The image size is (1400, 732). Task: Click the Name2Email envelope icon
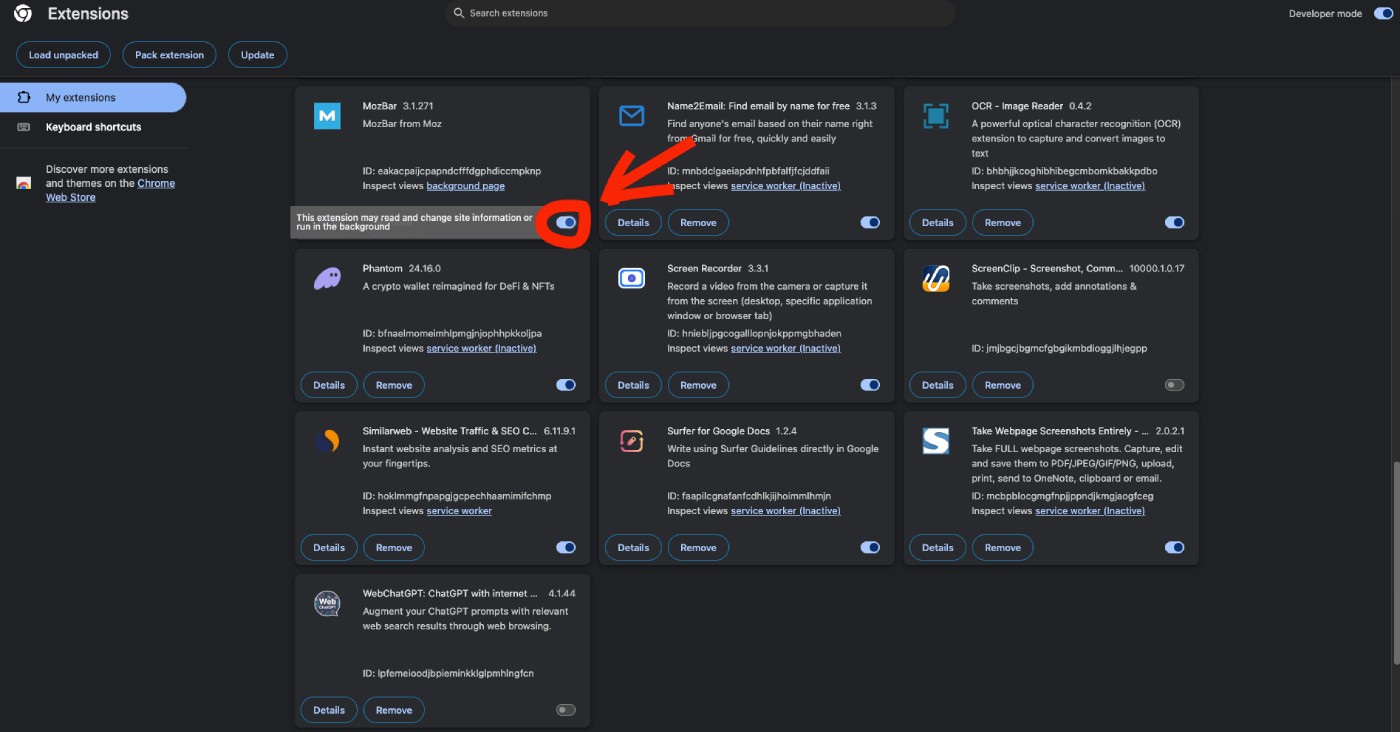(632, 115)
